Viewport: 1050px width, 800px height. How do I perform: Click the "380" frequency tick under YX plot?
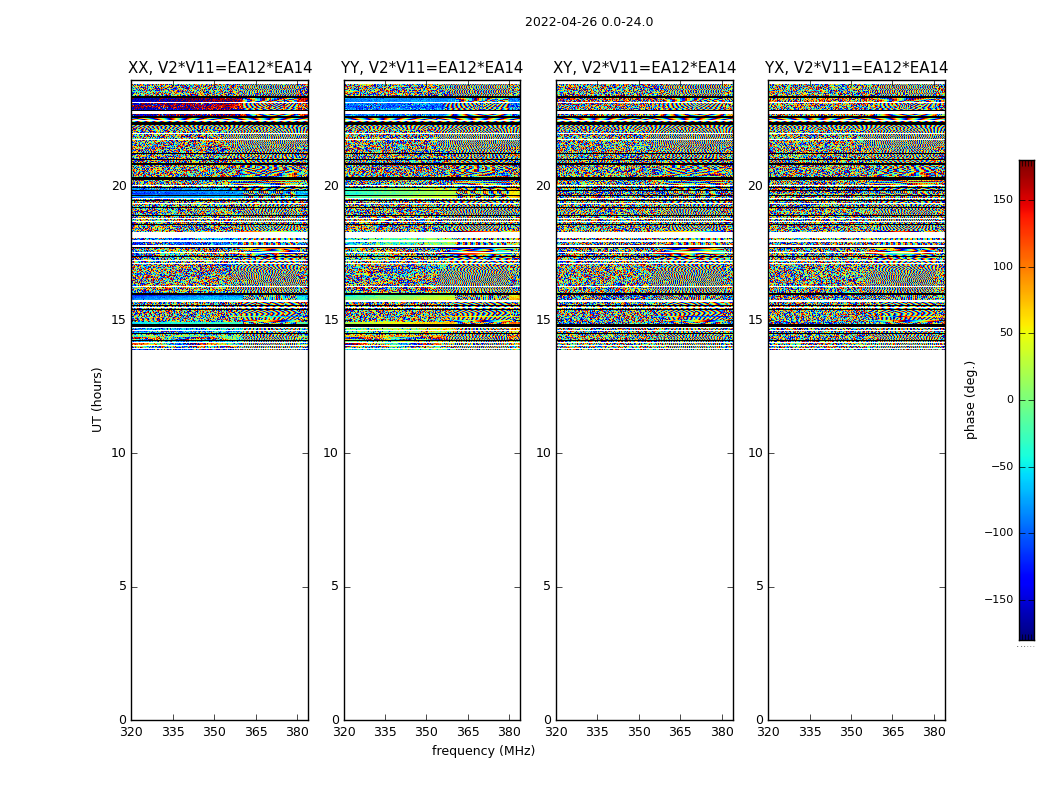tap(934, 732)
